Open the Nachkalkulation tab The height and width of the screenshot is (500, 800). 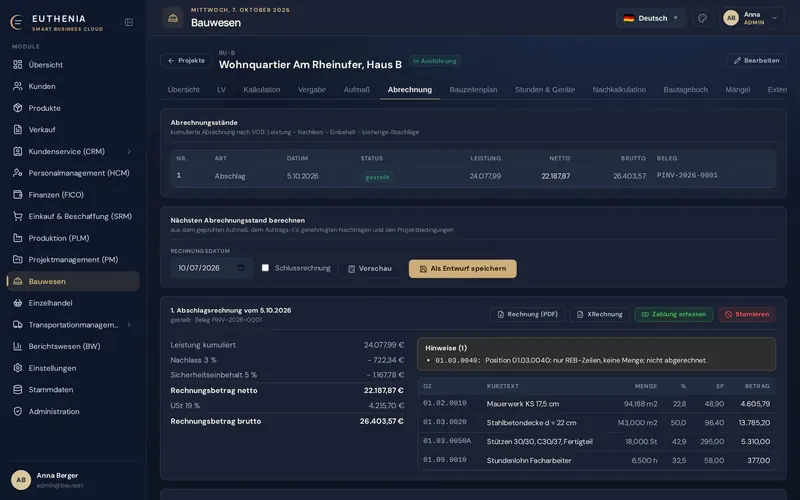coord(619,89)
